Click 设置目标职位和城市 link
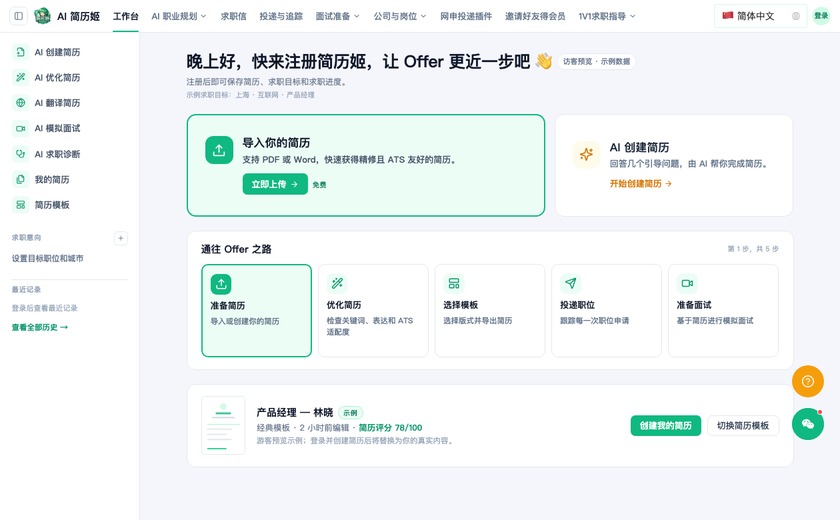 [48, 258]
